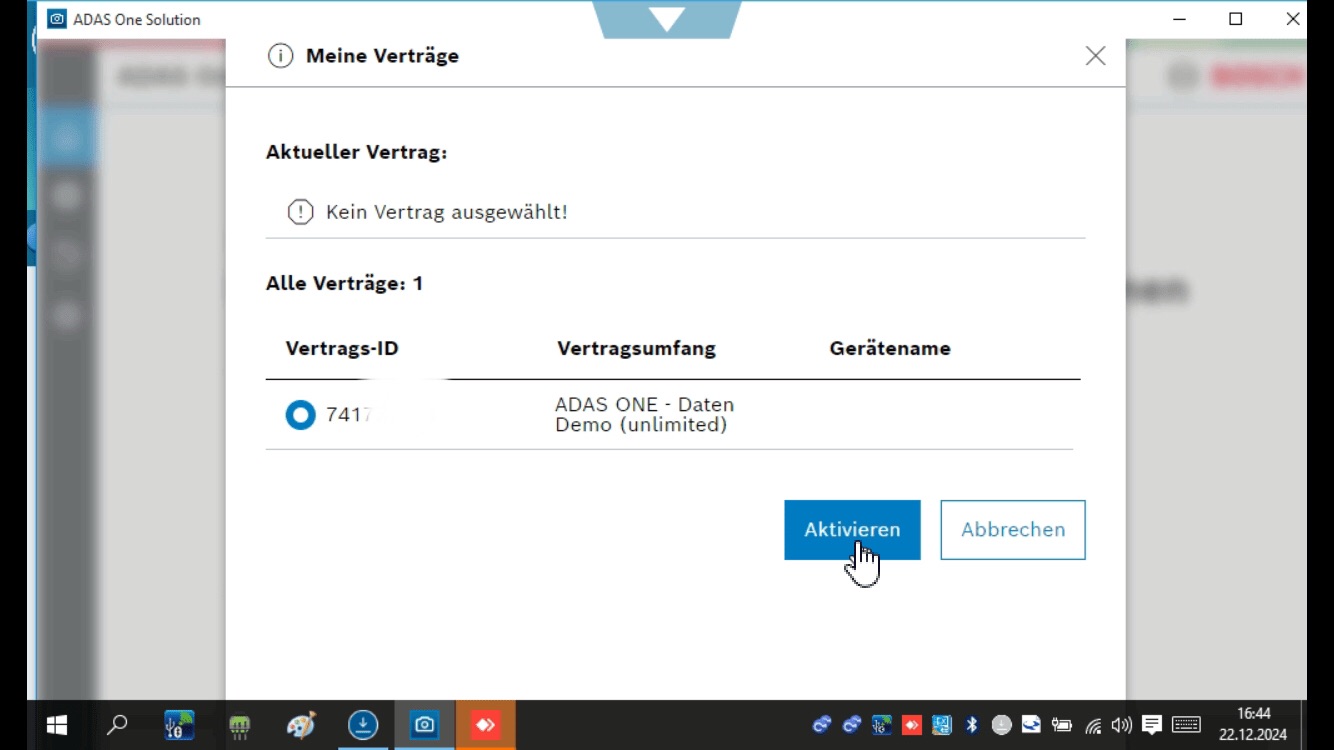Open the red remote desktop taskbar icon
This screenshot has height=750, width=1334.
pos(486,725)
